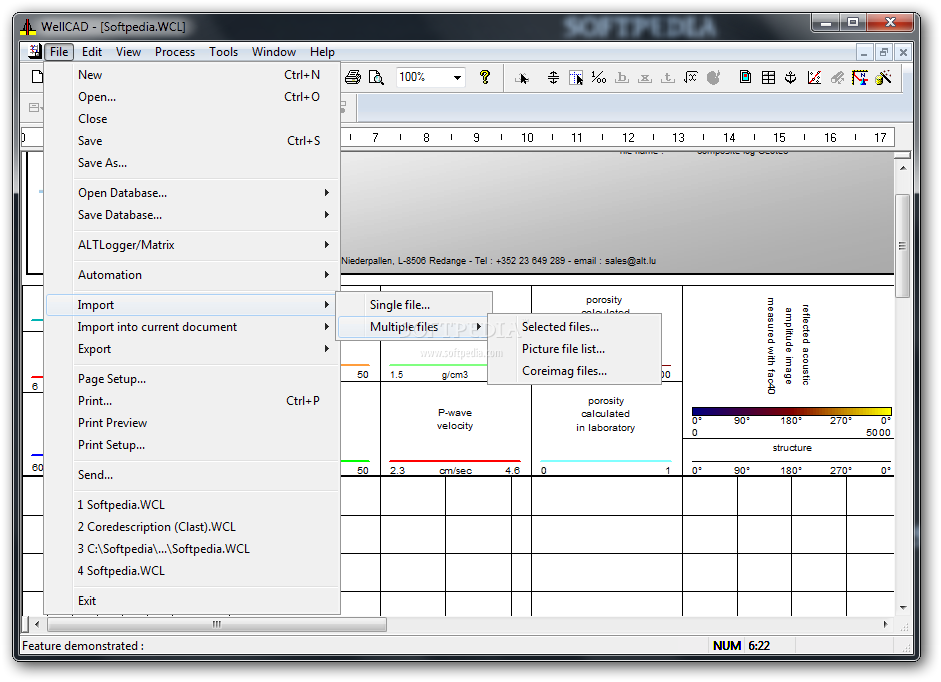This screenshot has width=941, height=682.
Task: Click the square root formula icon
Action: point(691,77)
